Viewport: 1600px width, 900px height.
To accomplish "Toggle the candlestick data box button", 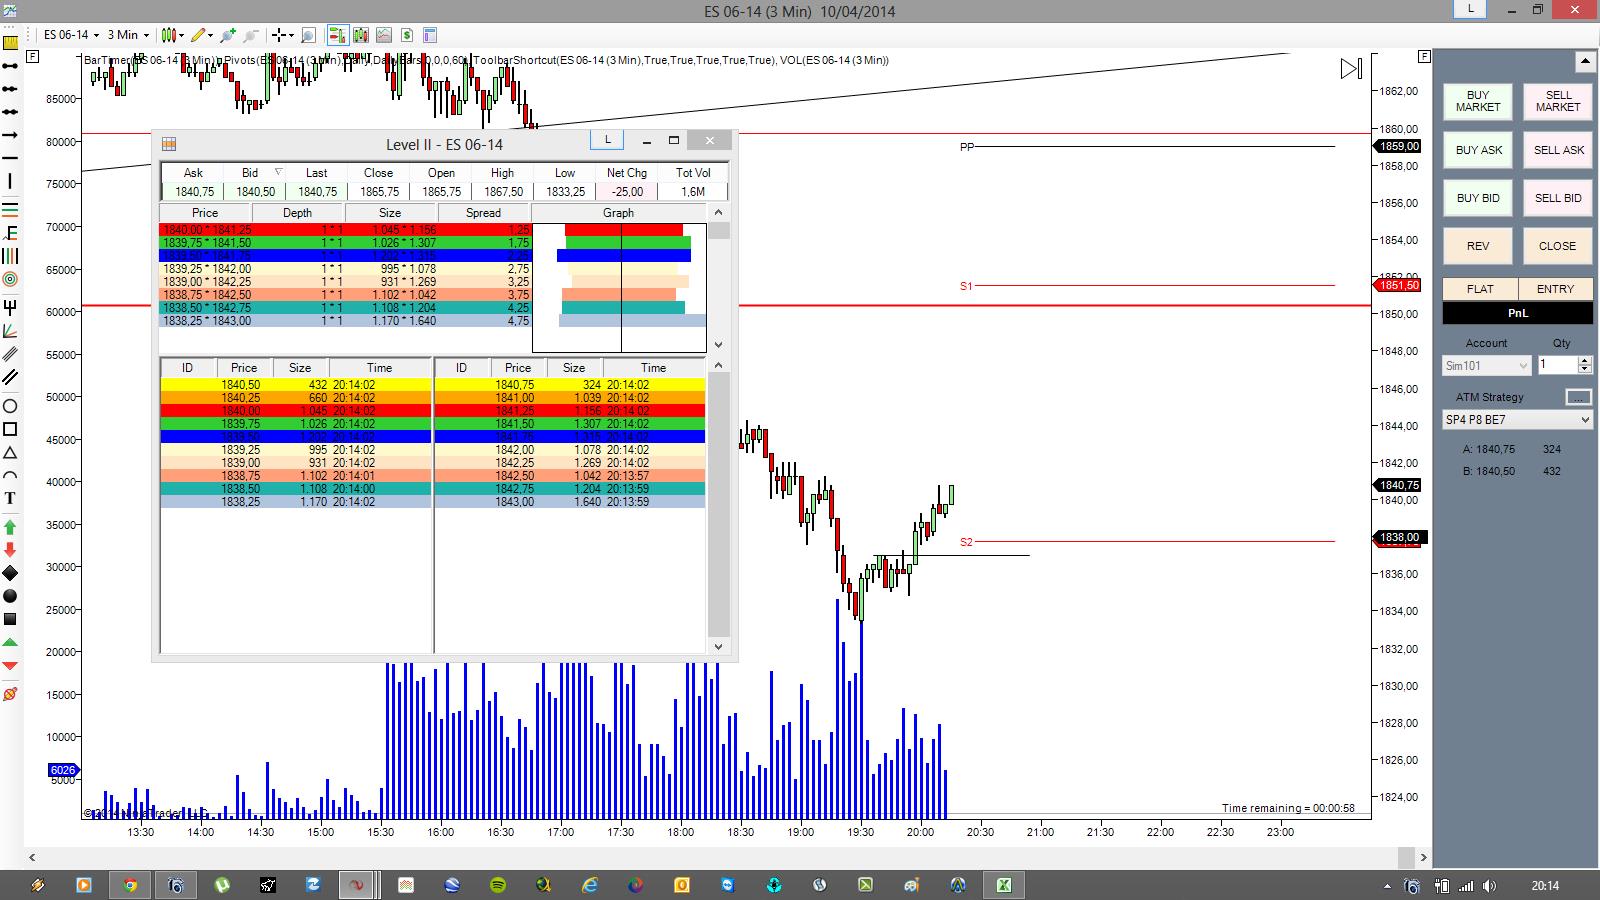I will (361, 35).
